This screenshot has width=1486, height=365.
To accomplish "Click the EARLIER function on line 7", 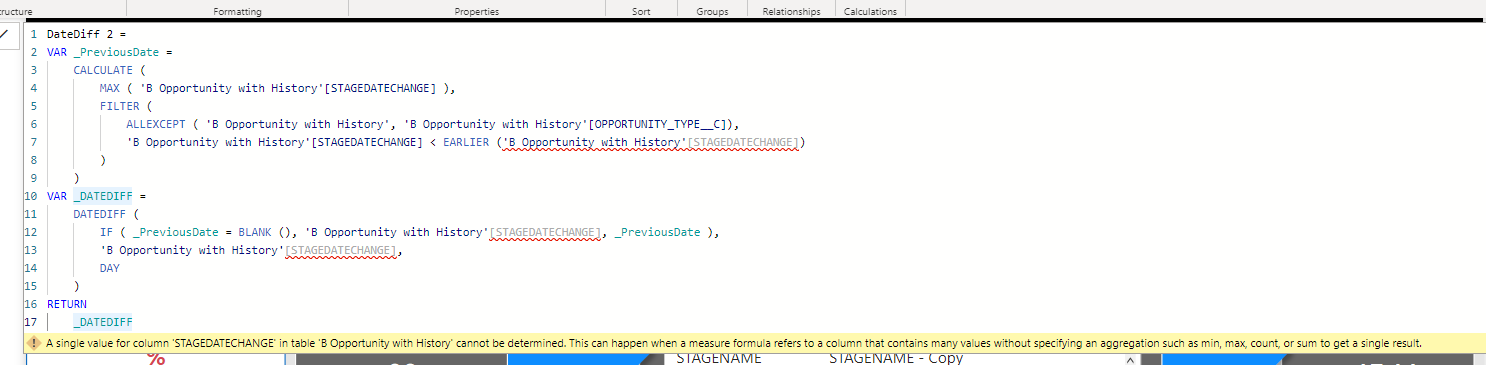I will 467,142.
